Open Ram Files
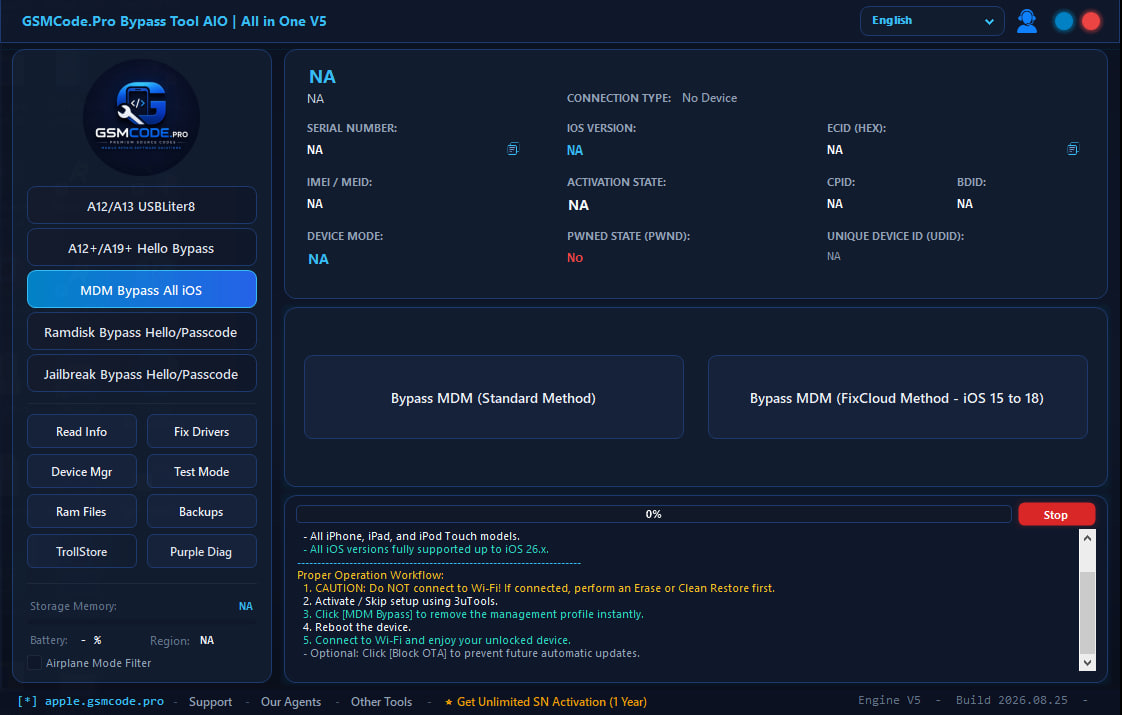The image size is (1122, 715). coord(82,512)
